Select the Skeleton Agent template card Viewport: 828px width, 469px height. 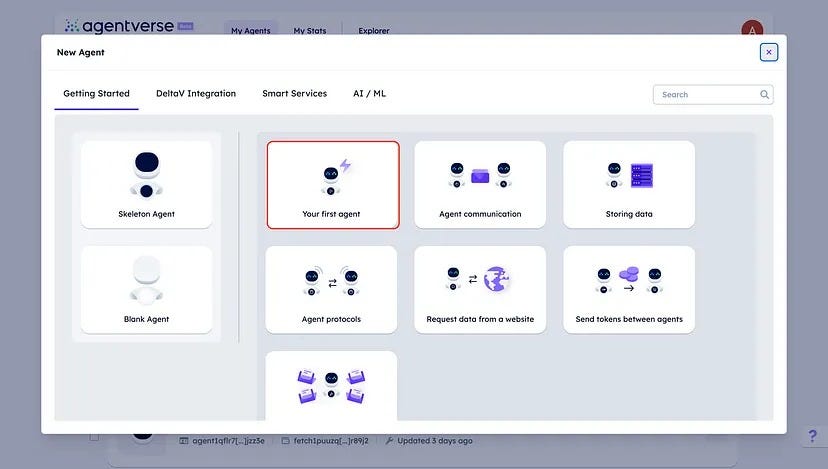pyautogui.click(x=146, y=184)
